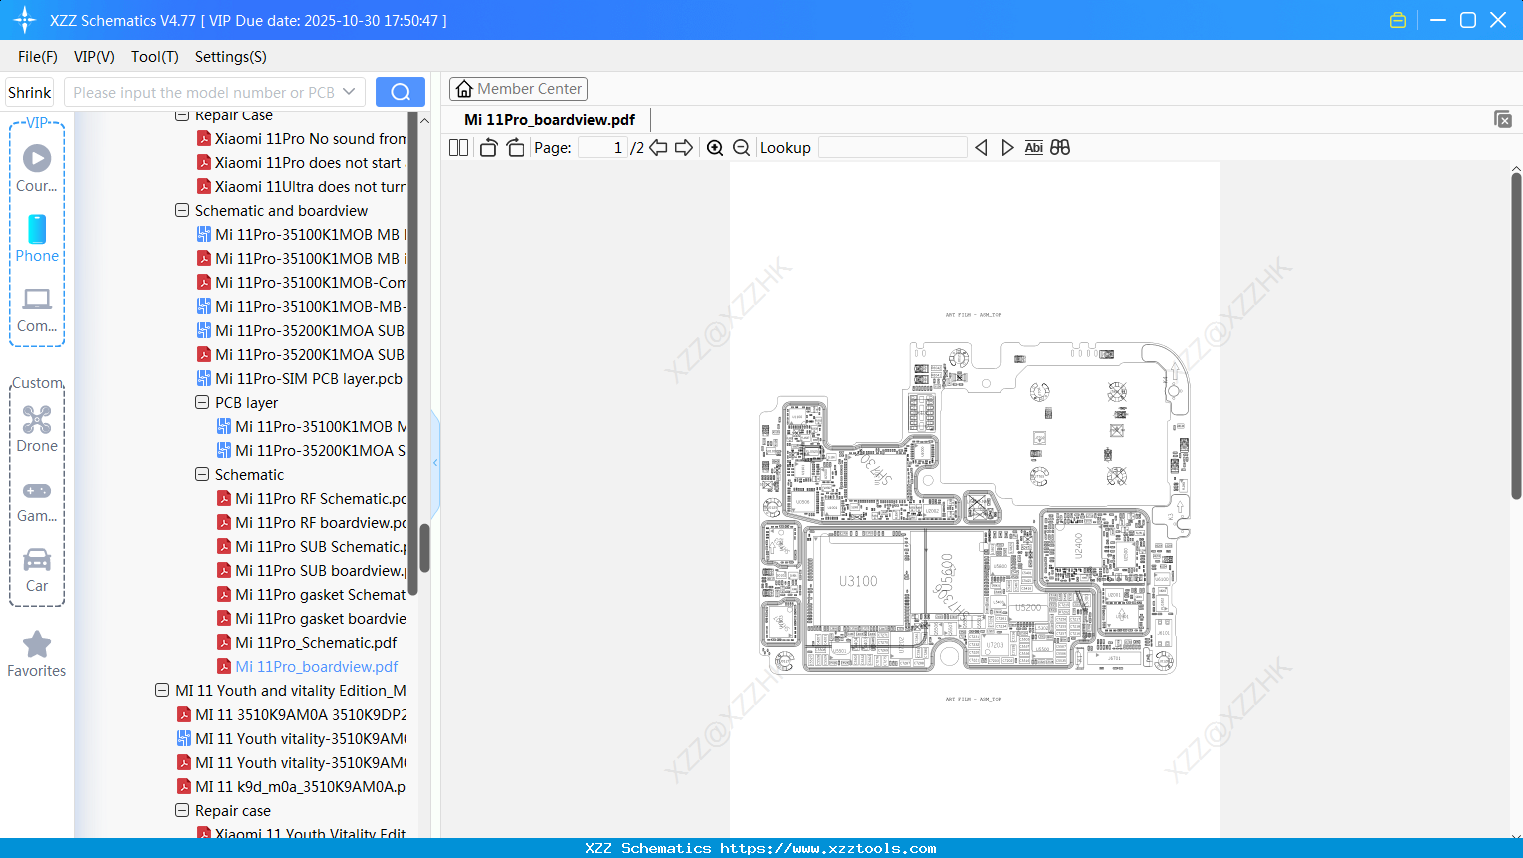Open Member Center
Viewport: 1523px width, 858px height.
tap(518, 89)
